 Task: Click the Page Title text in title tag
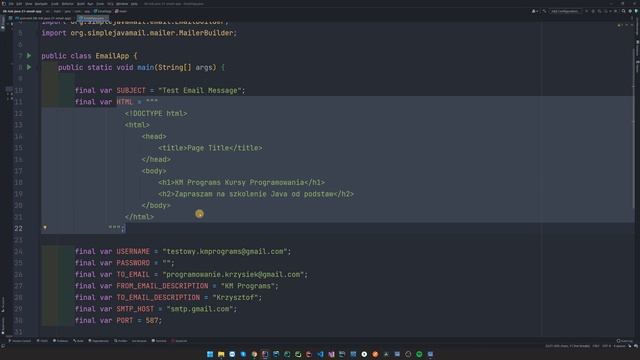(208, 148)
